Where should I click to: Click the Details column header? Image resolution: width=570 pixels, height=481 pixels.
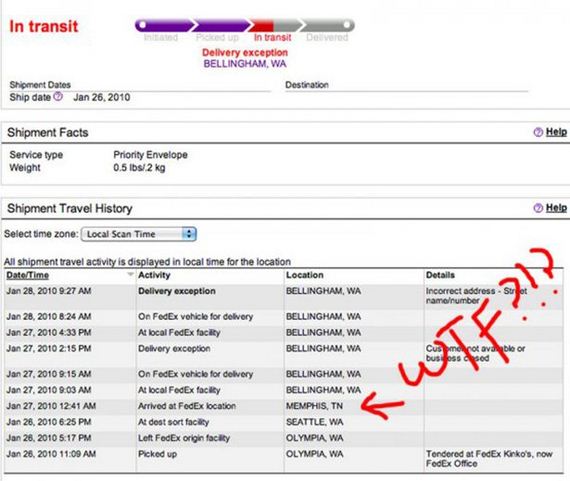point(440,275)
